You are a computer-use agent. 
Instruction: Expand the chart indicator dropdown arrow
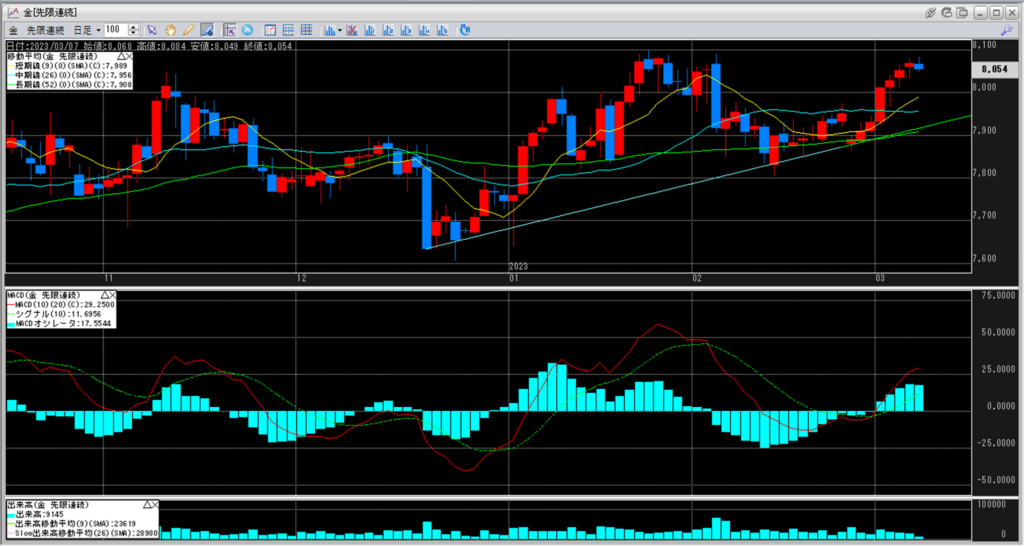pyautogui.click(x=341, y=30)
